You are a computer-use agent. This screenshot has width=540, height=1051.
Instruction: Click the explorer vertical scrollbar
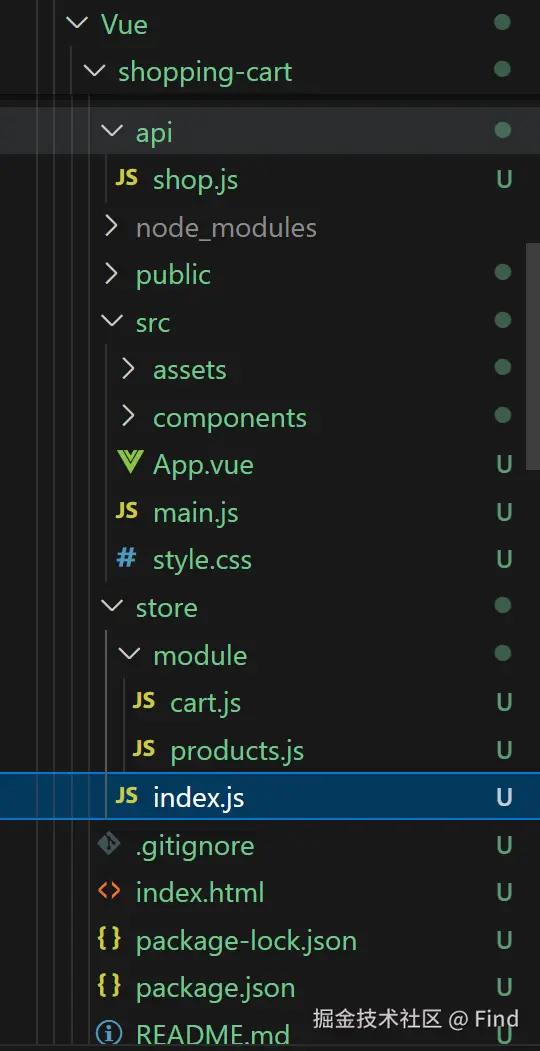pos(533,355)
